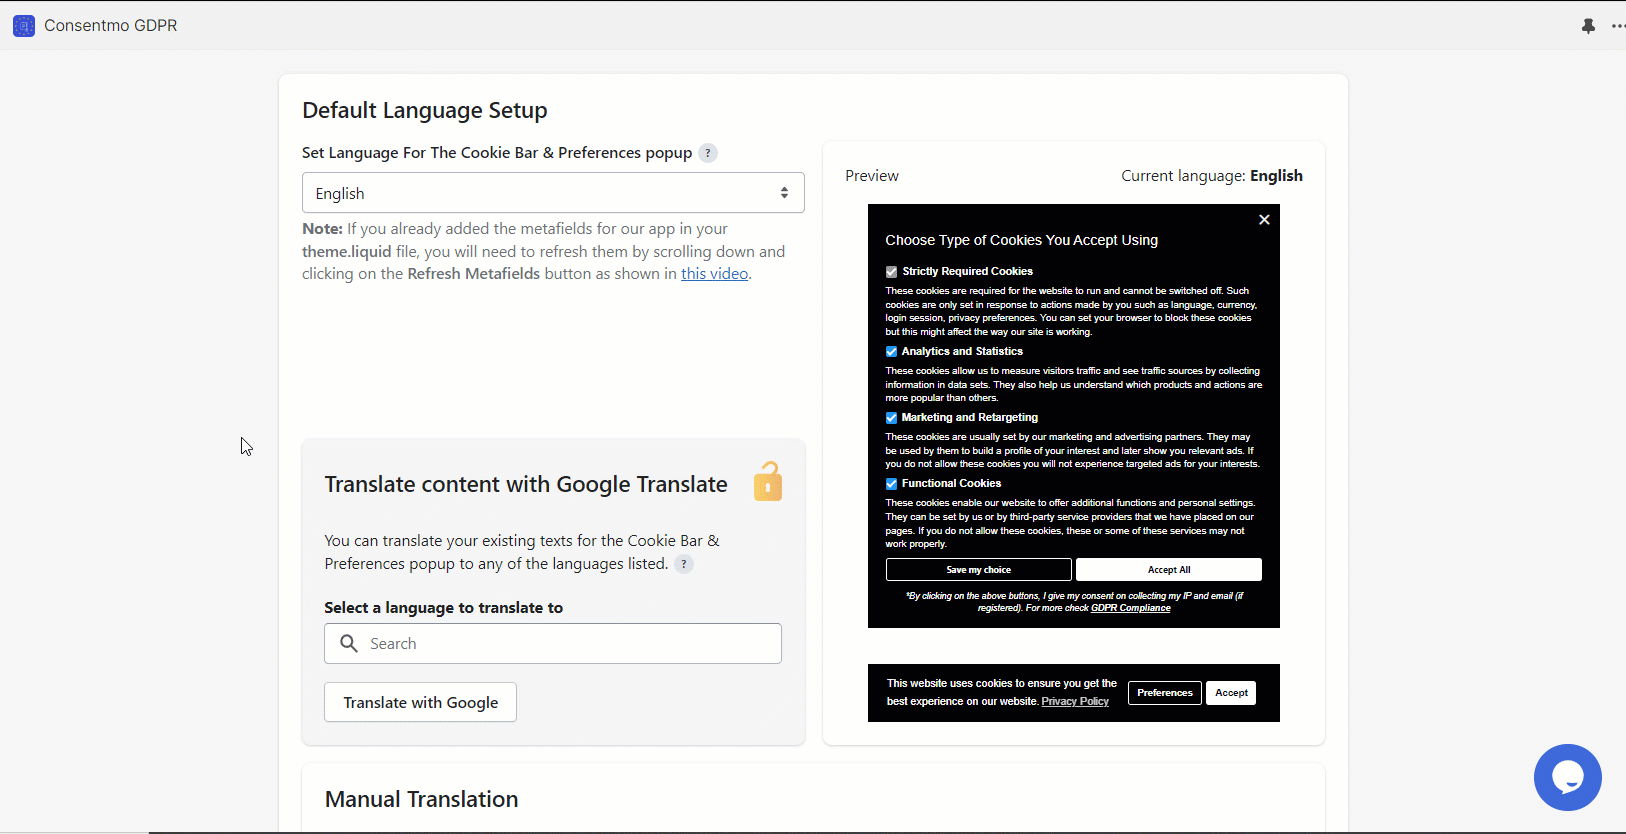Open the GDPR Compliance link

point(1130,608)
